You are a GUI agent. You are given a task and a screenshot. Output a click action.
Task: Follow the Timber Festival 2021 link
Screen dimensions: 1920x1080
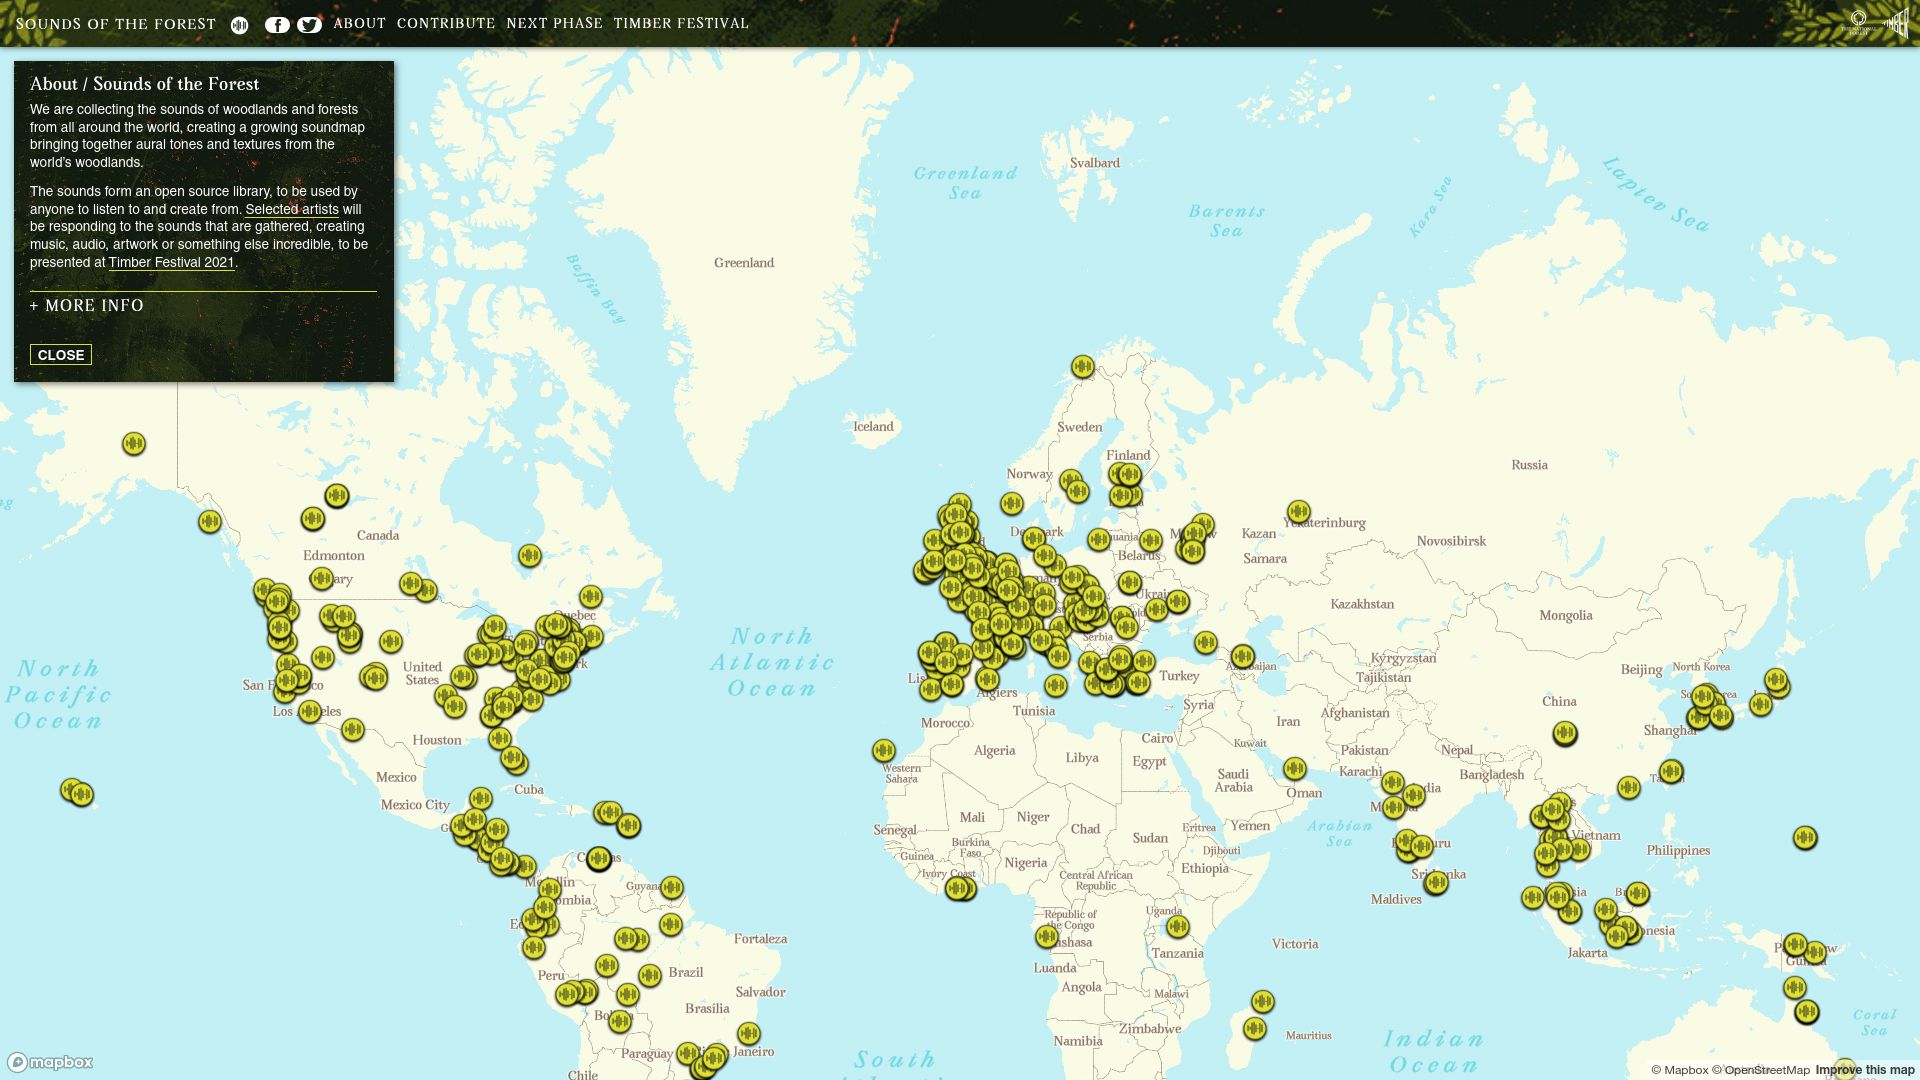pos(171,262)
